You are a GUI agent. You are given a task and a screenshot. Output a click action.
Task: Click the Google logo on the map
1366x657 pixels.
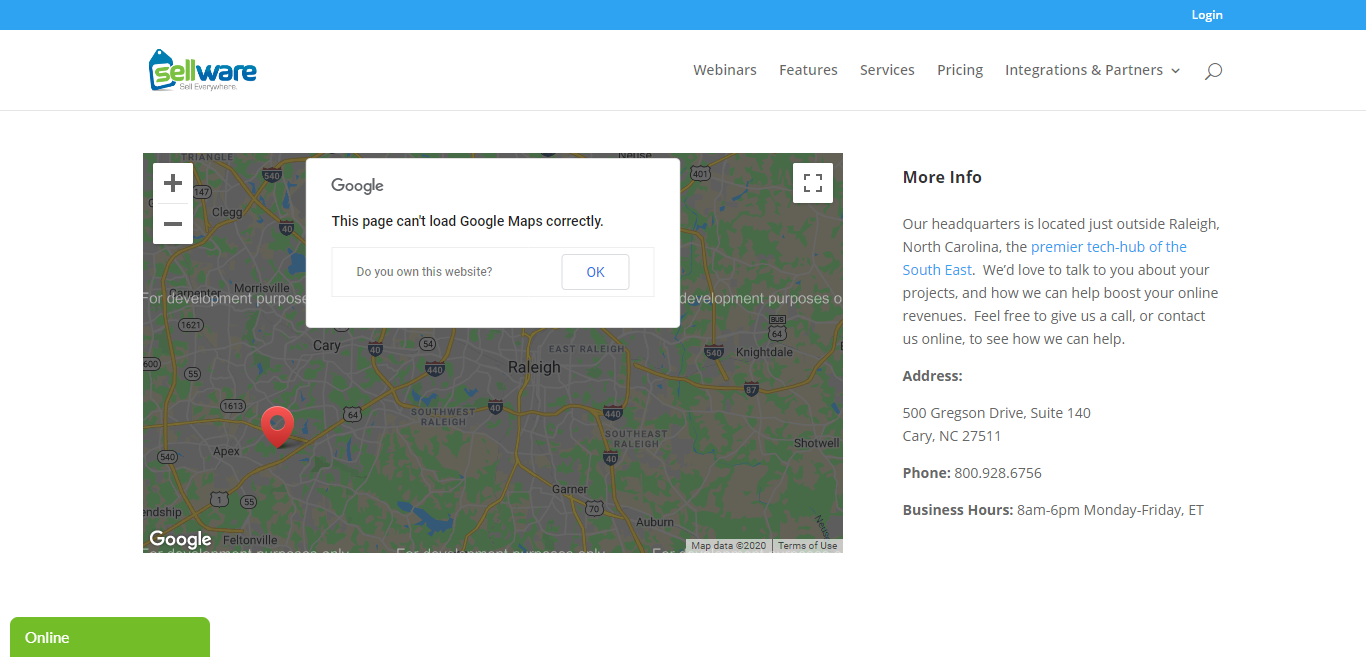[x=181, y=539]
